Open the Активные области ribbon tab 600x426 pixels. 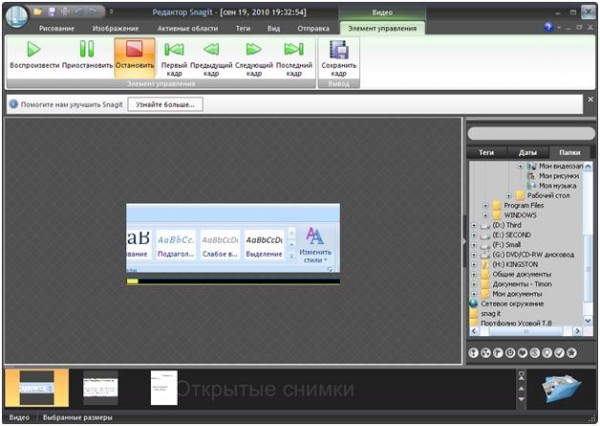188,28
